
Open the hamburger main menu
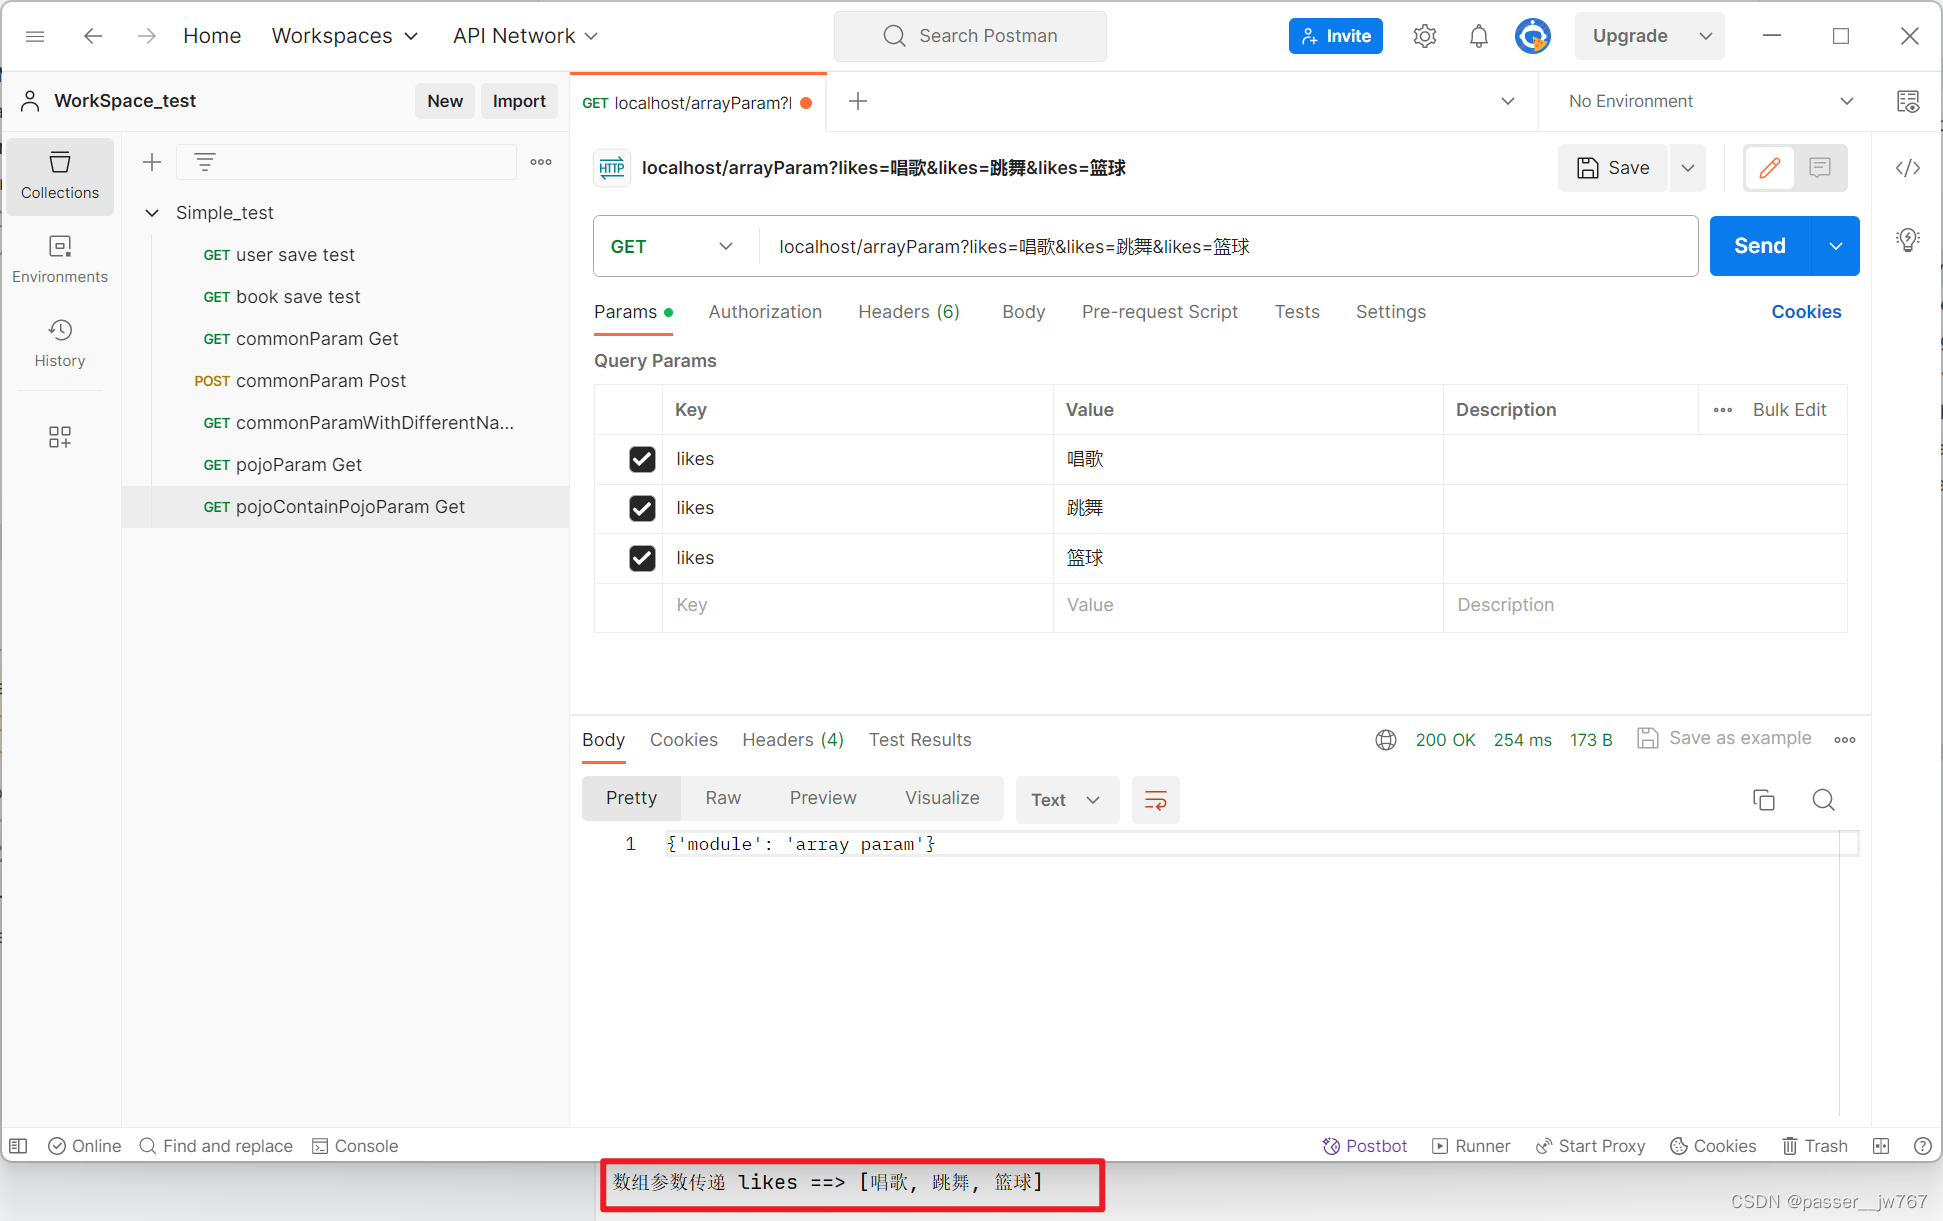35,36
